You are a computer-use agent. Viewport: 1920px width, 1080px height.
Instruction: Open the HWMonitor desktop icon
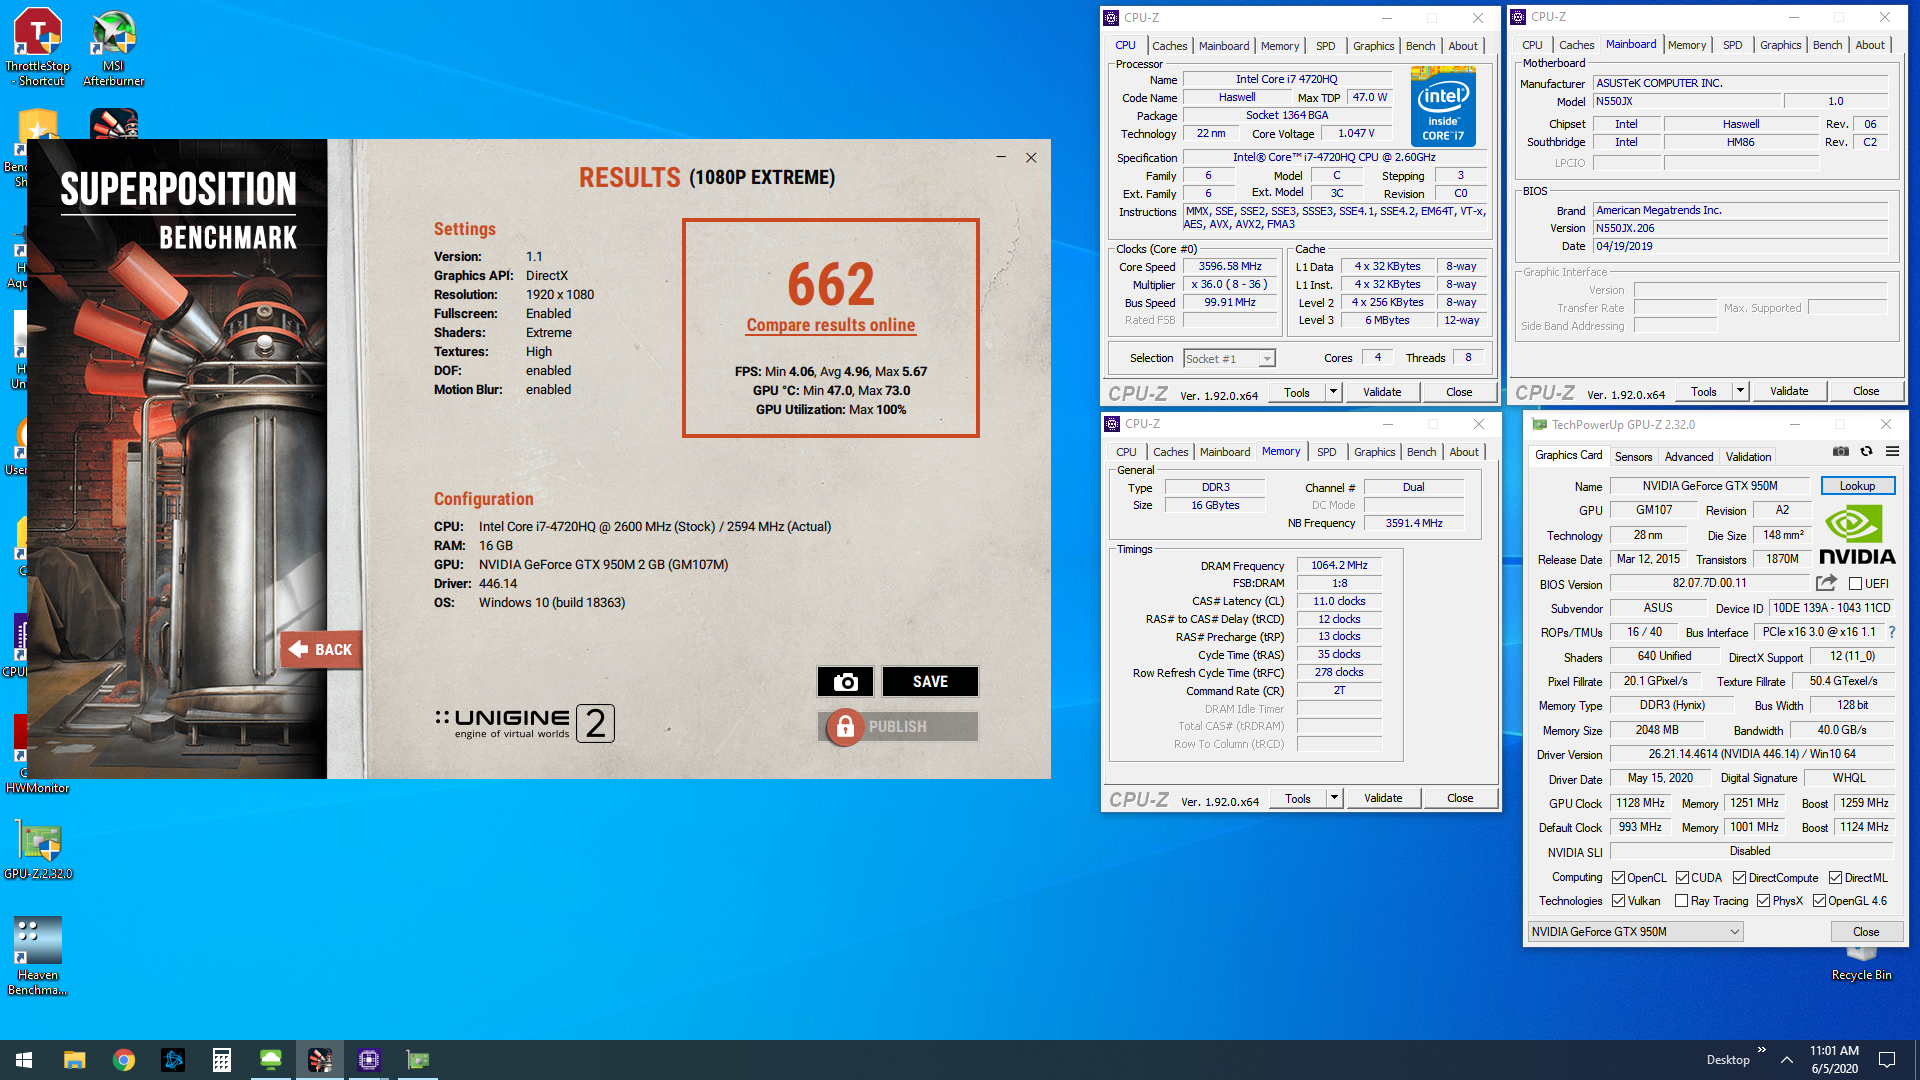(37, 788)
